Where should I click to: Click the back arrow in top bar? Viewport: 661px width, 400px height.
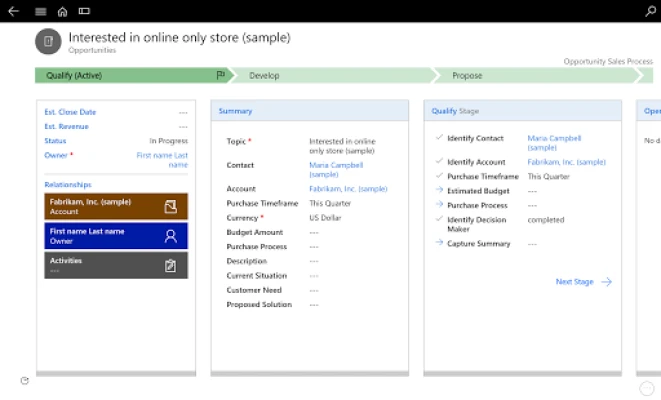coord(13,11)
